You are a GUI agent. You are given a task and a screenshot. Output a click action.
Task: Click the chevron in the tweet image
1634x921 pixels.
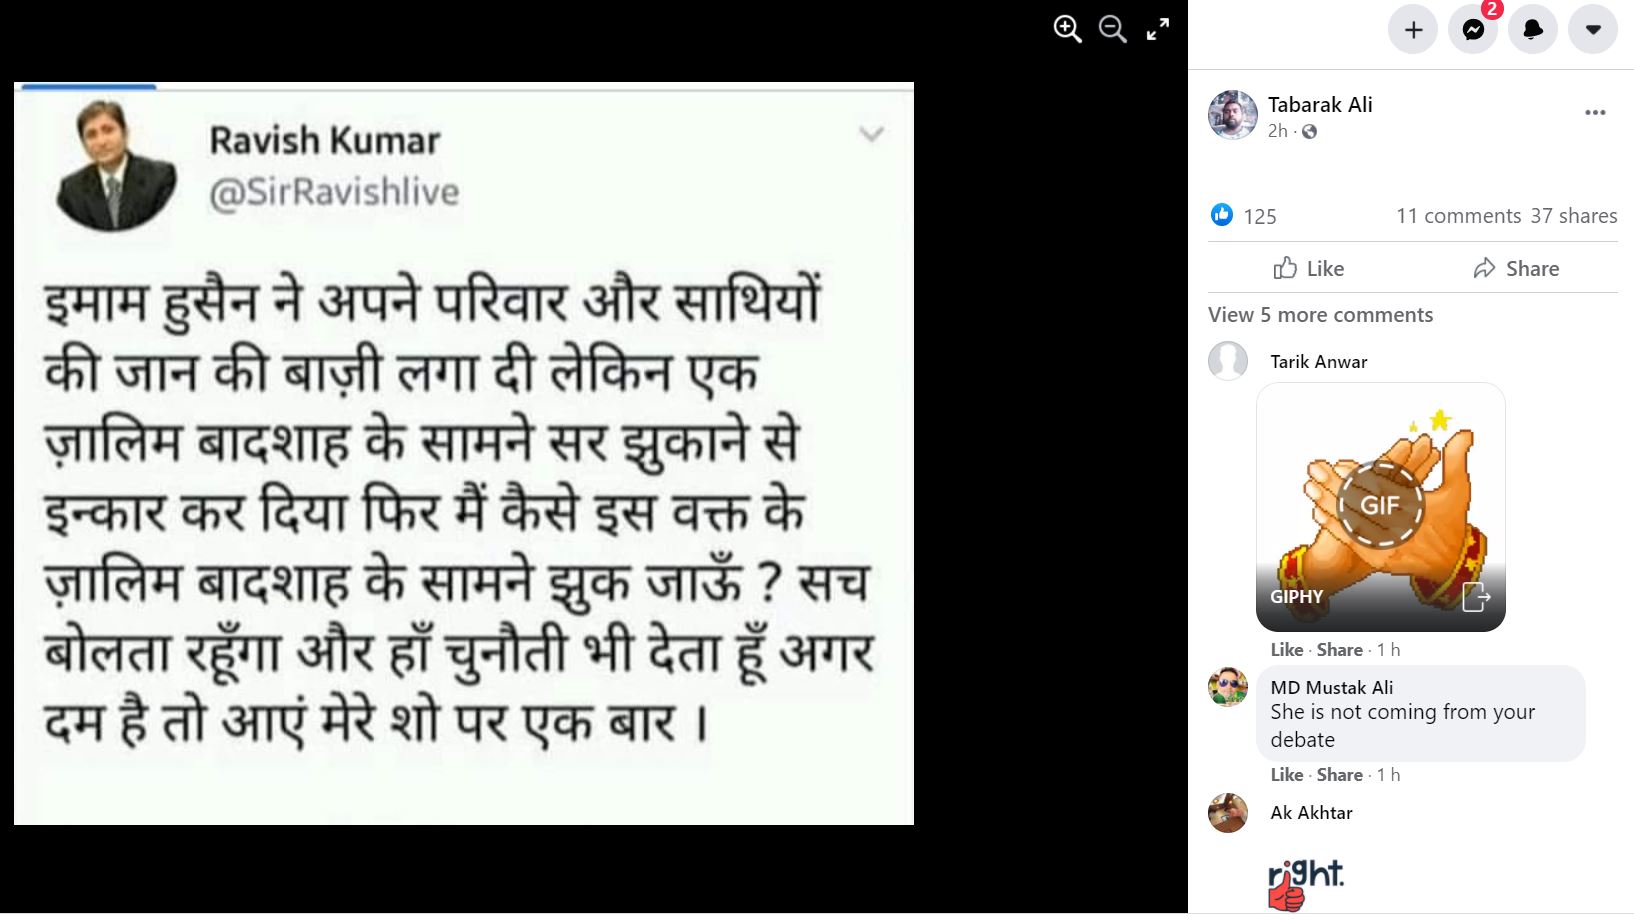[872, 134]
